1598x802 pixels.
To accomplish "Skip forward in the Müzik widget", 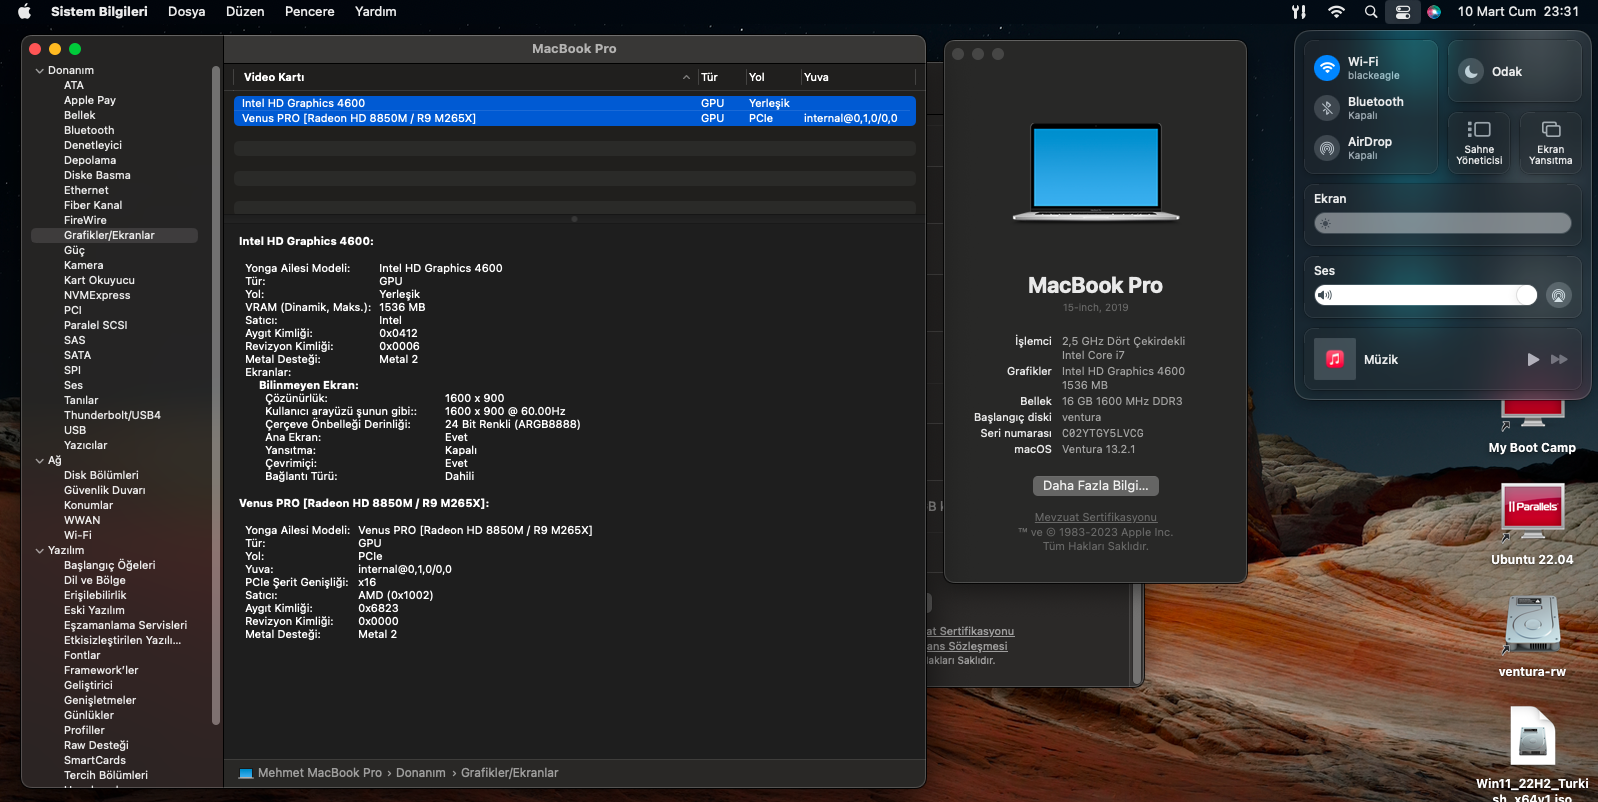I will click(x=1559, y=359).
